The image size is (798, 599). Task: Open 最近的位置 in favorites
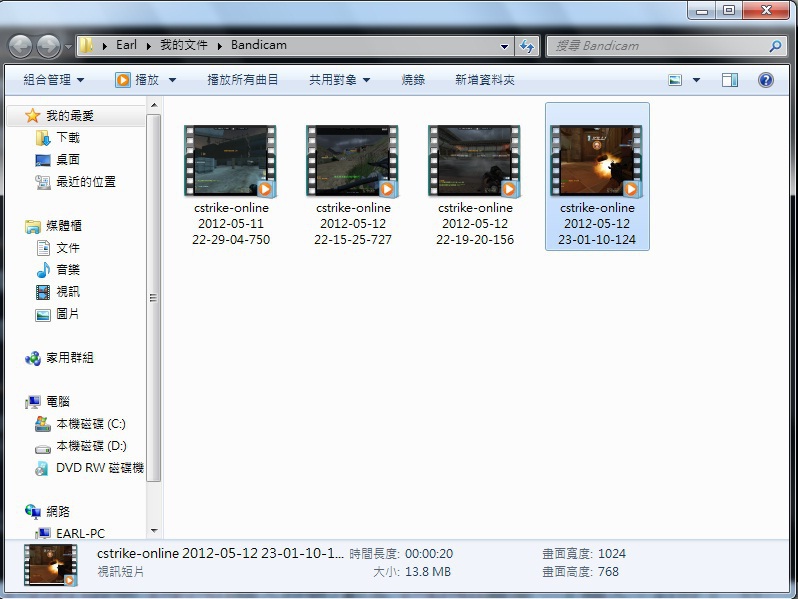coord(86,182)
